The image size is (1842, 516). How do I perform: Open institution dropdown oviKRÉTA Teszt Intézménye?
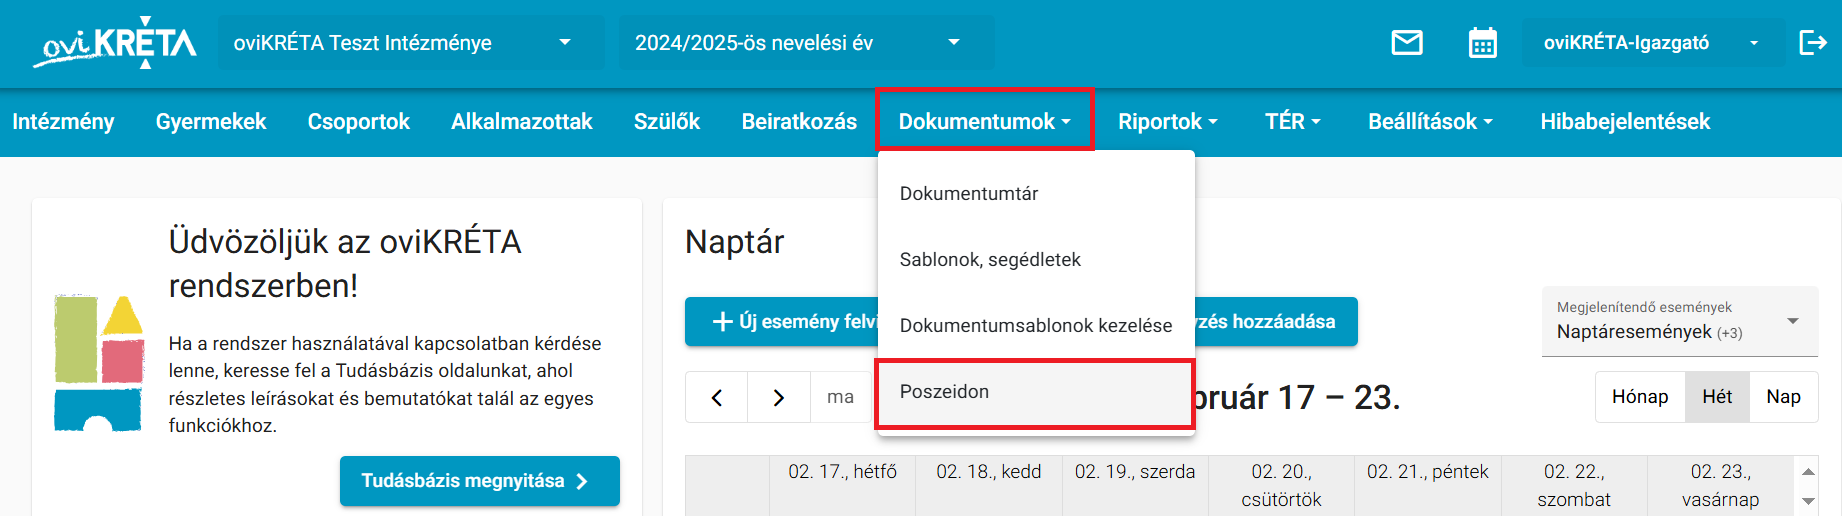[411, 43]
